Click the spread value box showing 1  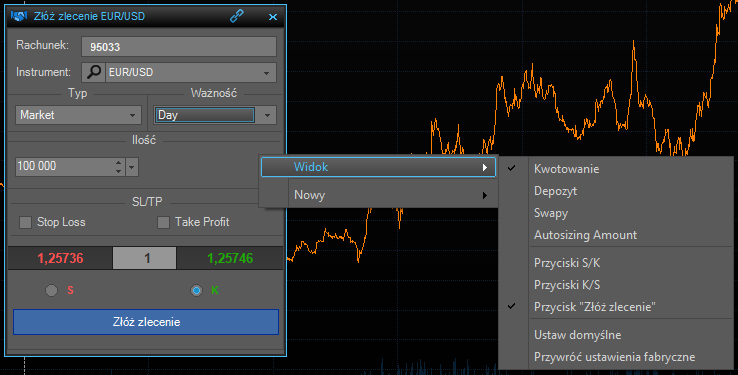pos(144,258)
